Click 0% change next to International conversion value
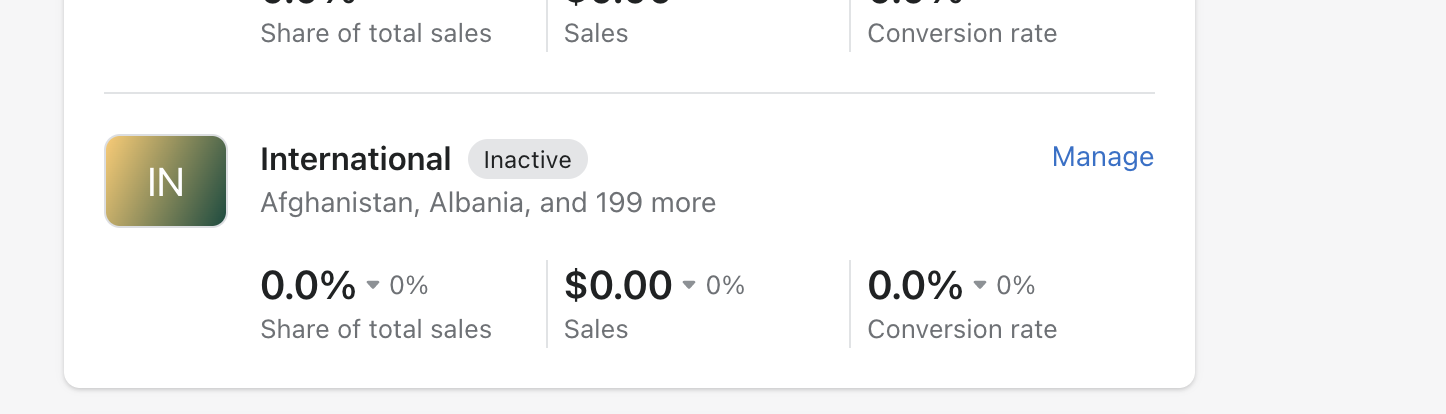The height and width of the screenshot is (414, 1446). [x=1016, y=286]
